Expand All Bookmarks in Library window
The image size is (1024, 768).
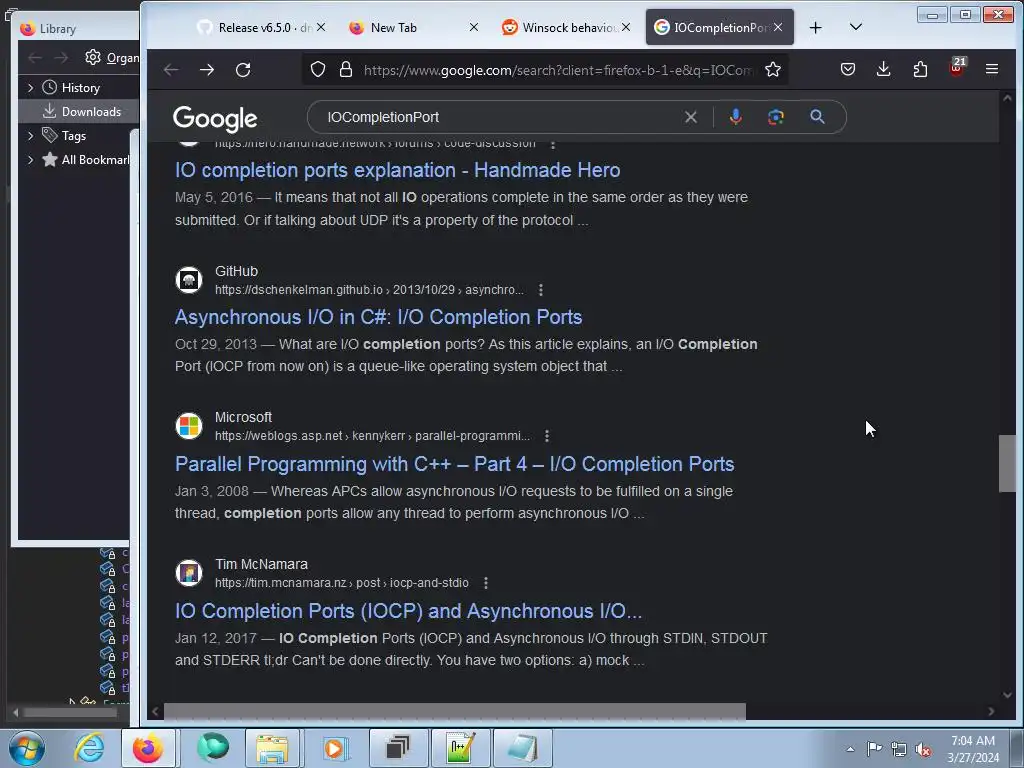[x=30, y=160]
